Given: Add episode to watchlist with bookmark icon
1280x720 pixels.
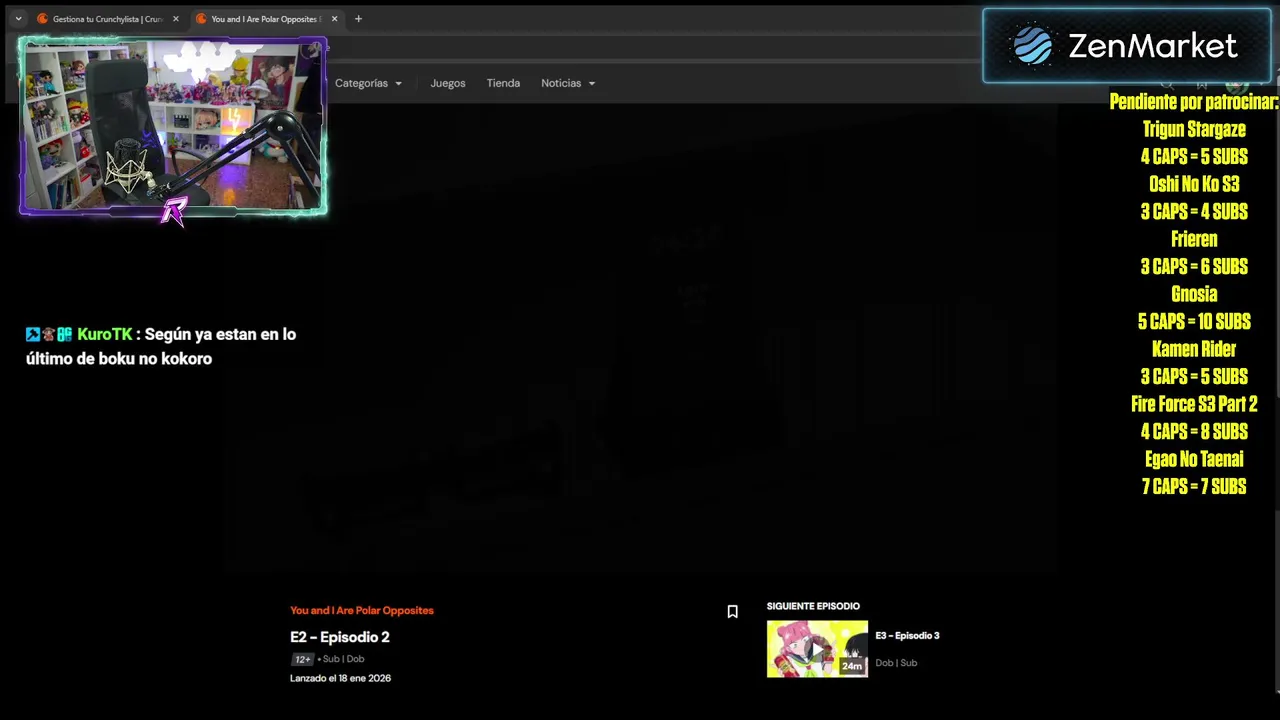Looking at the screenshot, I should tap(732, 612).
